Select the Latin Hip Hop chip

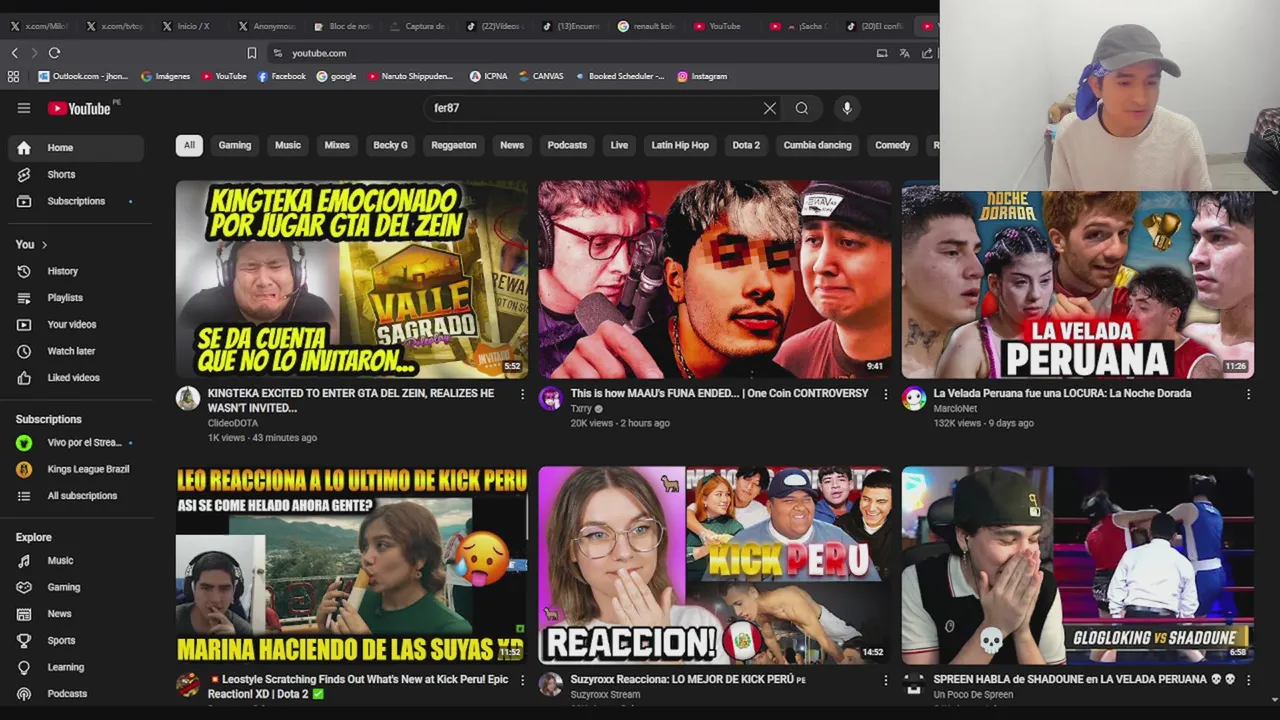point(680,145)
